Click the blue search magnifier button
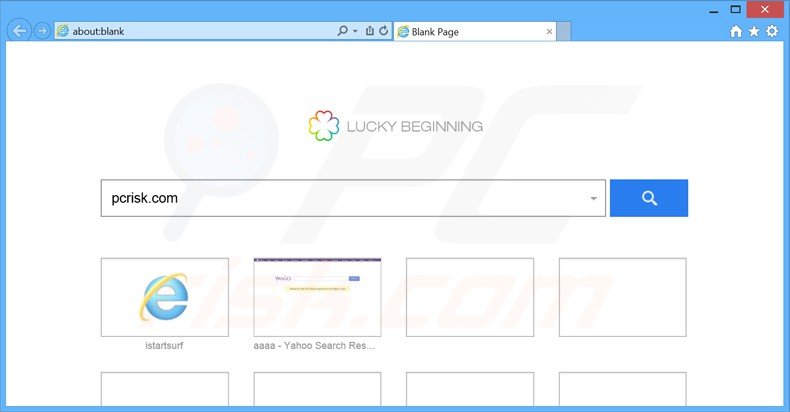This screenshot has width=790, height=412. (x=649, y=198)
